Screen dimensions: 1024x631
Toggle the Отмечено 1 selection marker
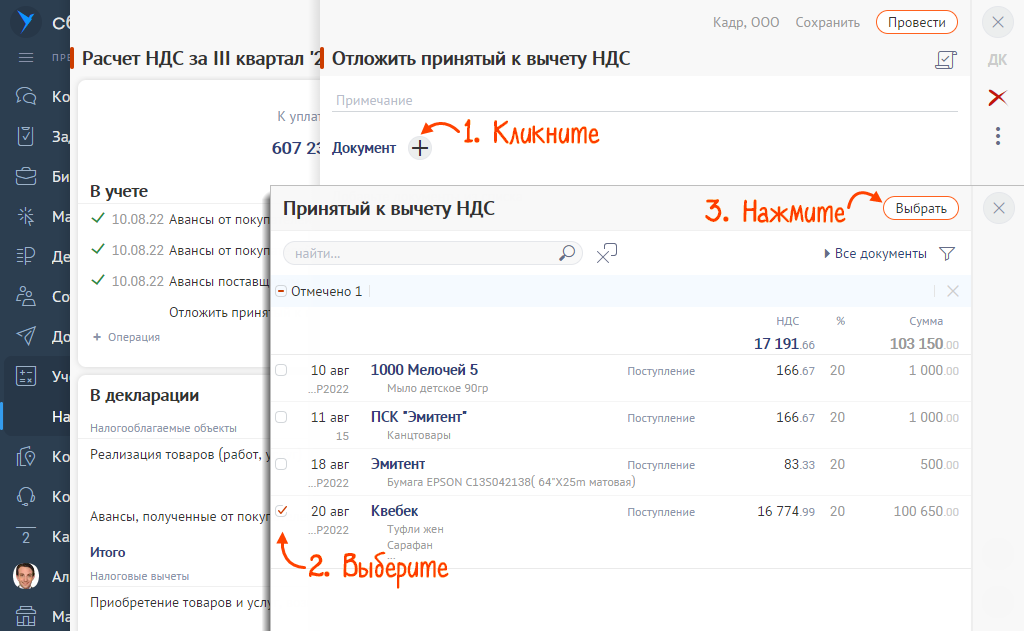[x=282, y=291]
